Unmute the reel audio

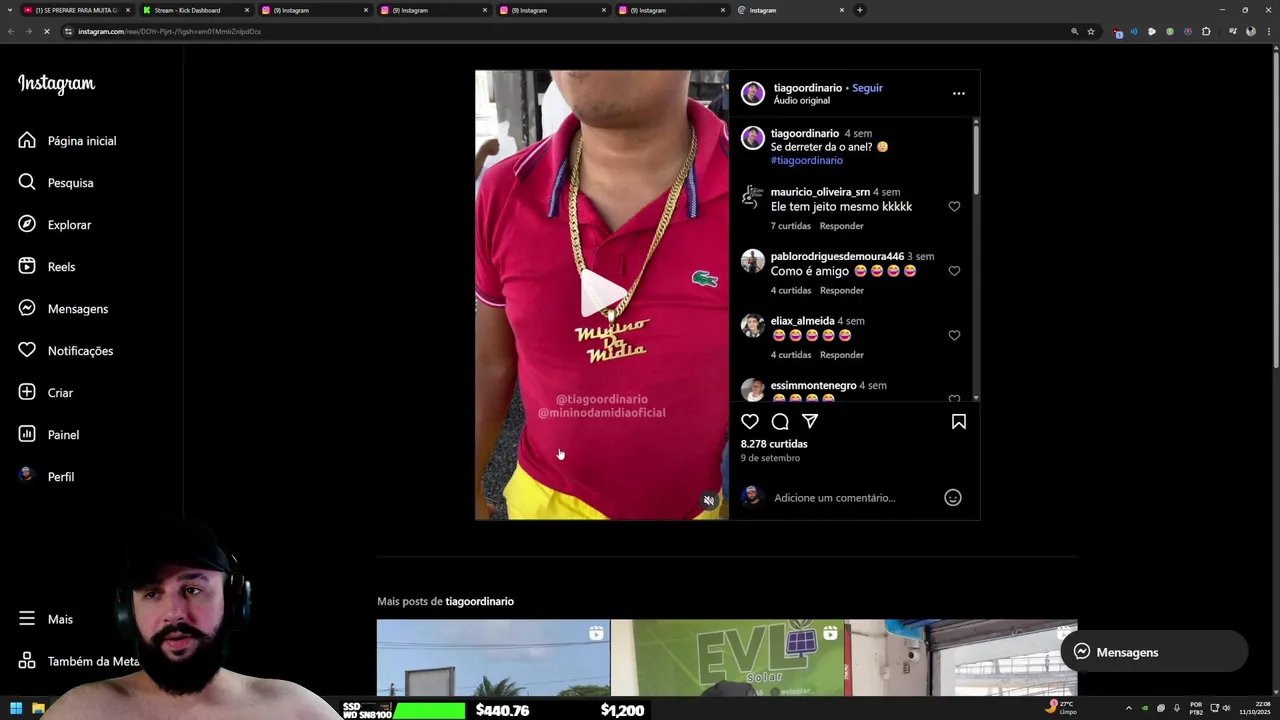click(709, 501)
